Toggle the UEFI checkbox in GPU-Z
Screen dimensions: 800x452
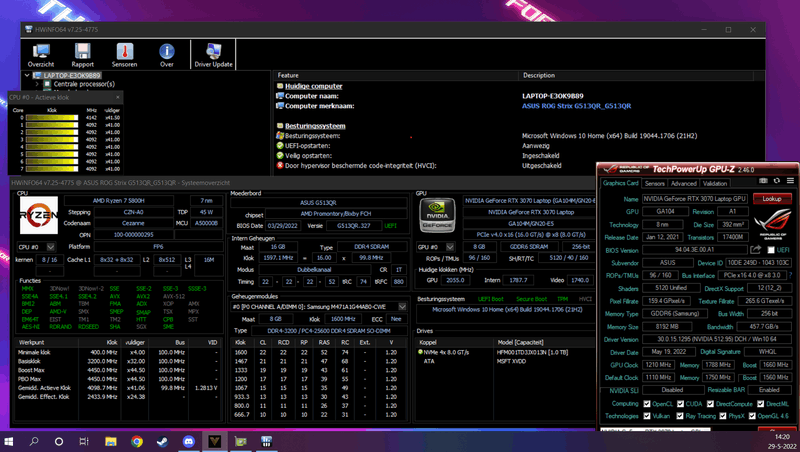771,250
